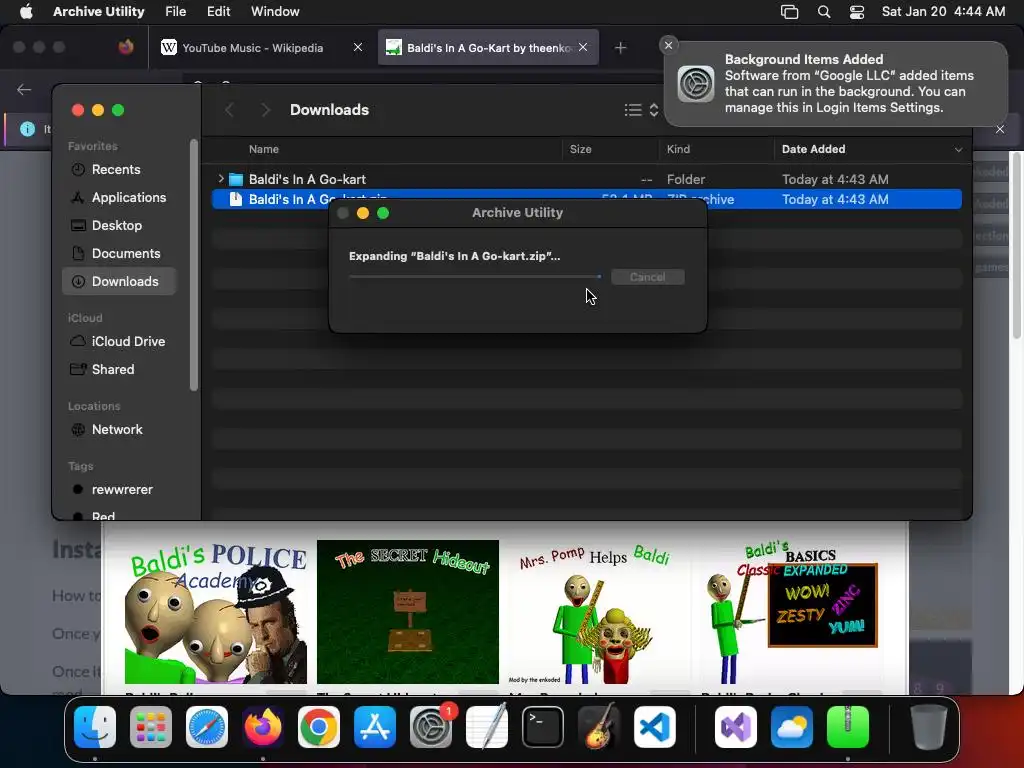This screenshot has width=1024, height=768.
Task: Open iCloud Drive in sidebar
Action: [128, 342]
